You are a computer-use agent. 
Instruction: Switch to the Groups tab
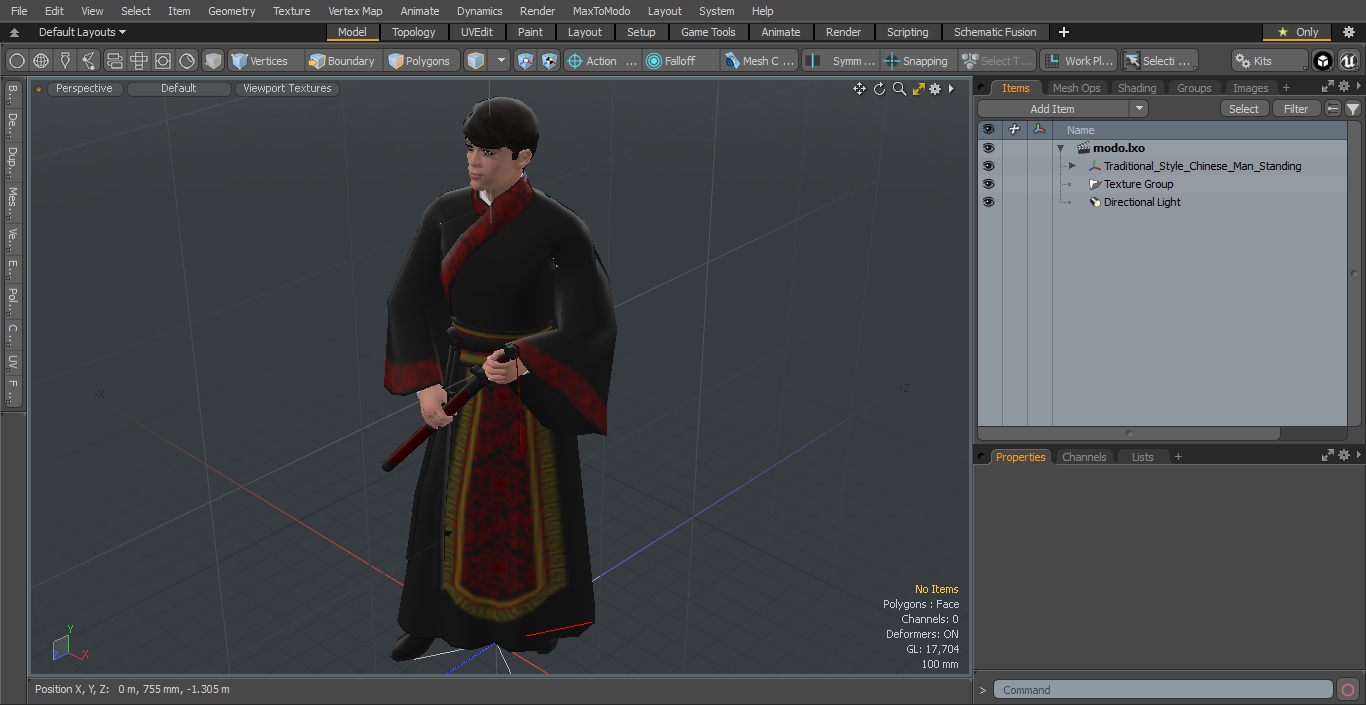[x=1194, y=88]
